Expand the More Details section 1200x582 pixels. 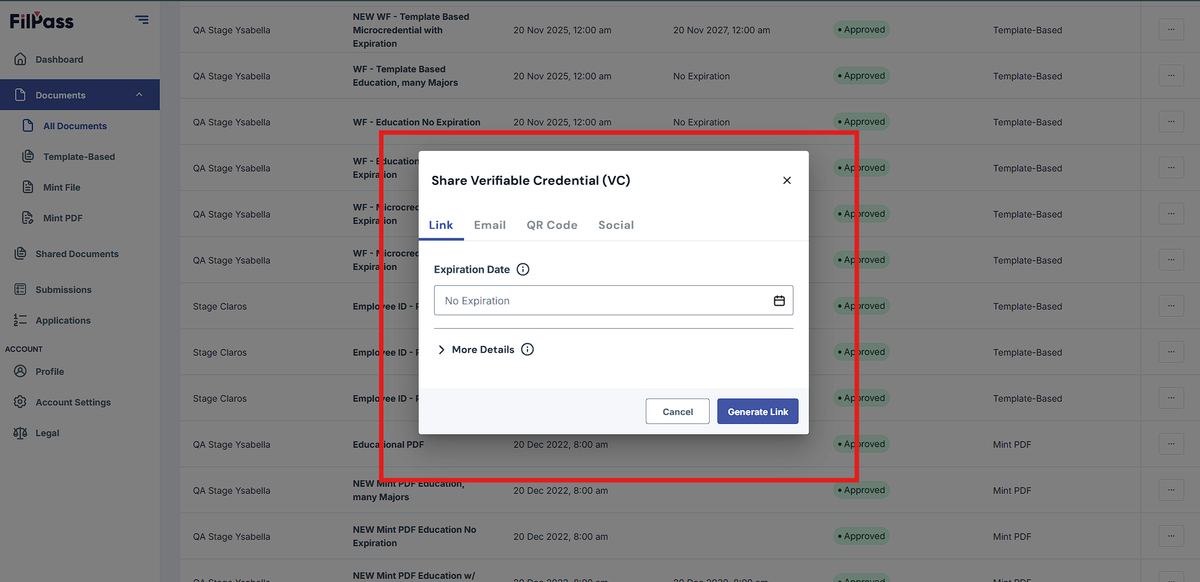(476, 350)
